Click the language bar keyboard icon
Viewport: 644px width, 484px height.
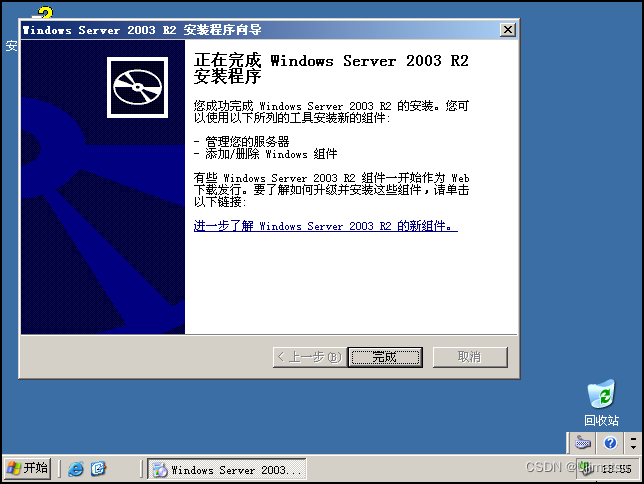[582, 443]
